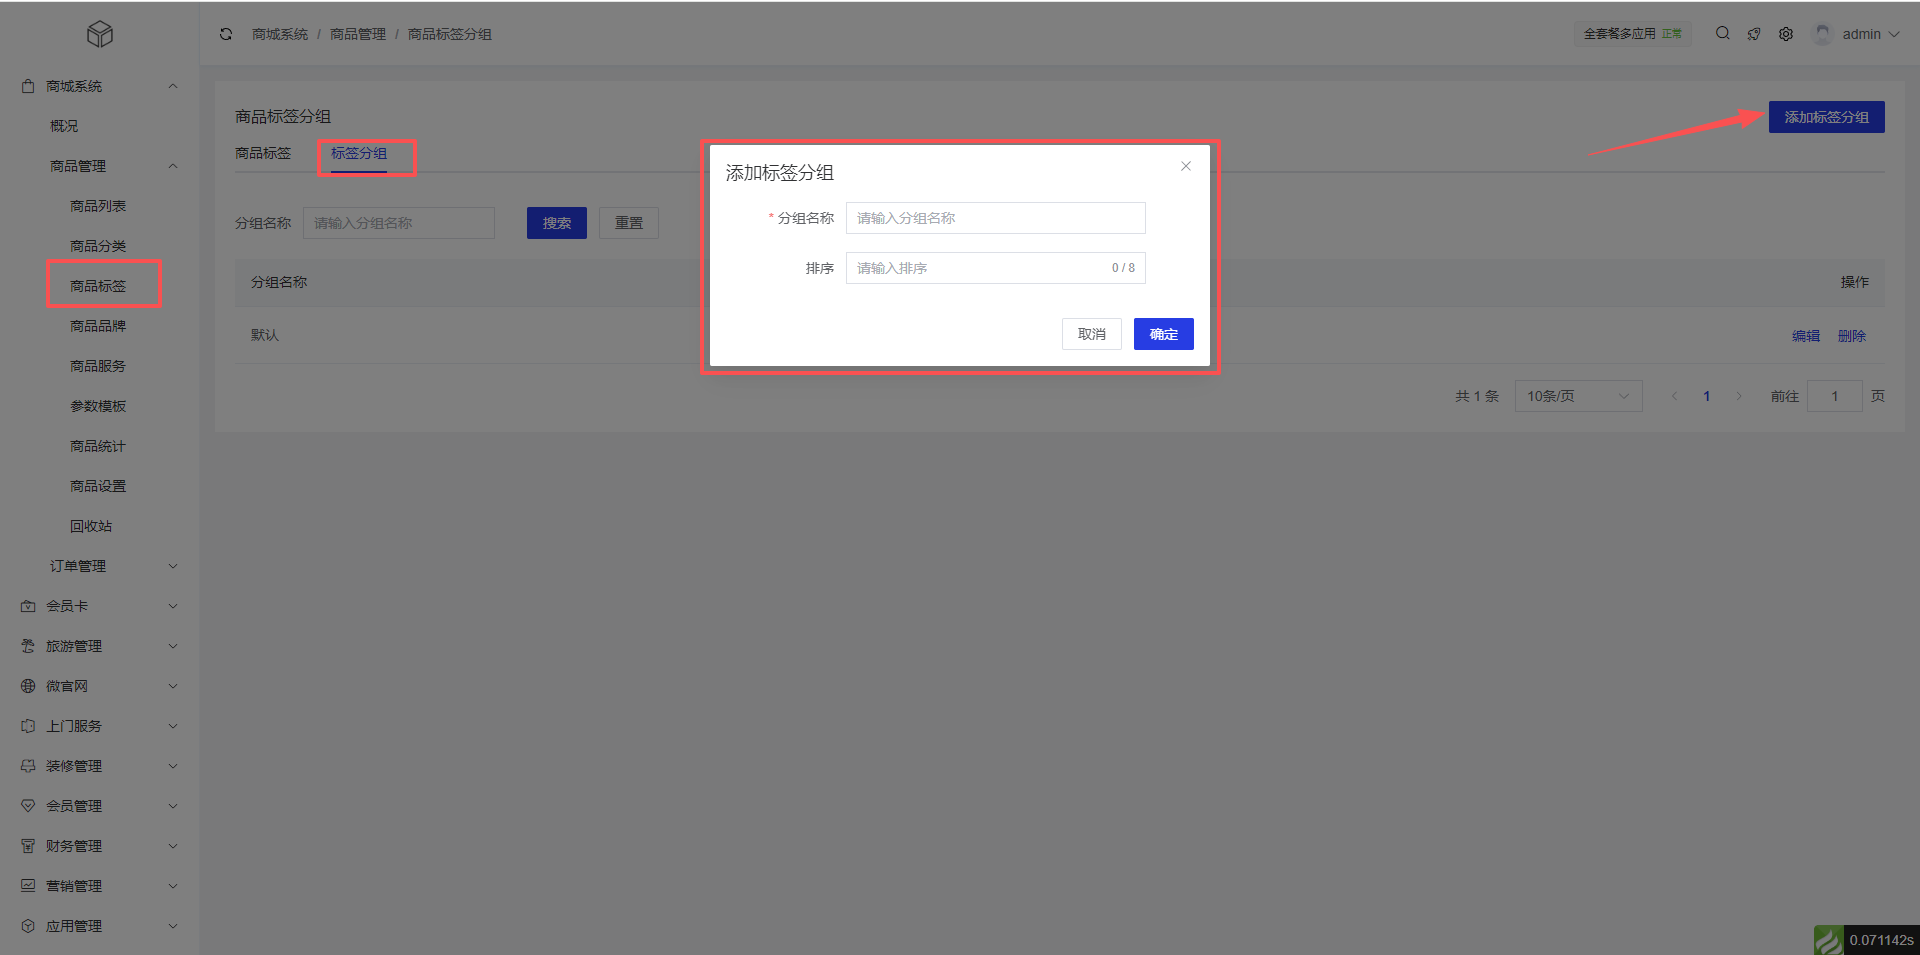Click the 重置 button

[x=629, y=223]
